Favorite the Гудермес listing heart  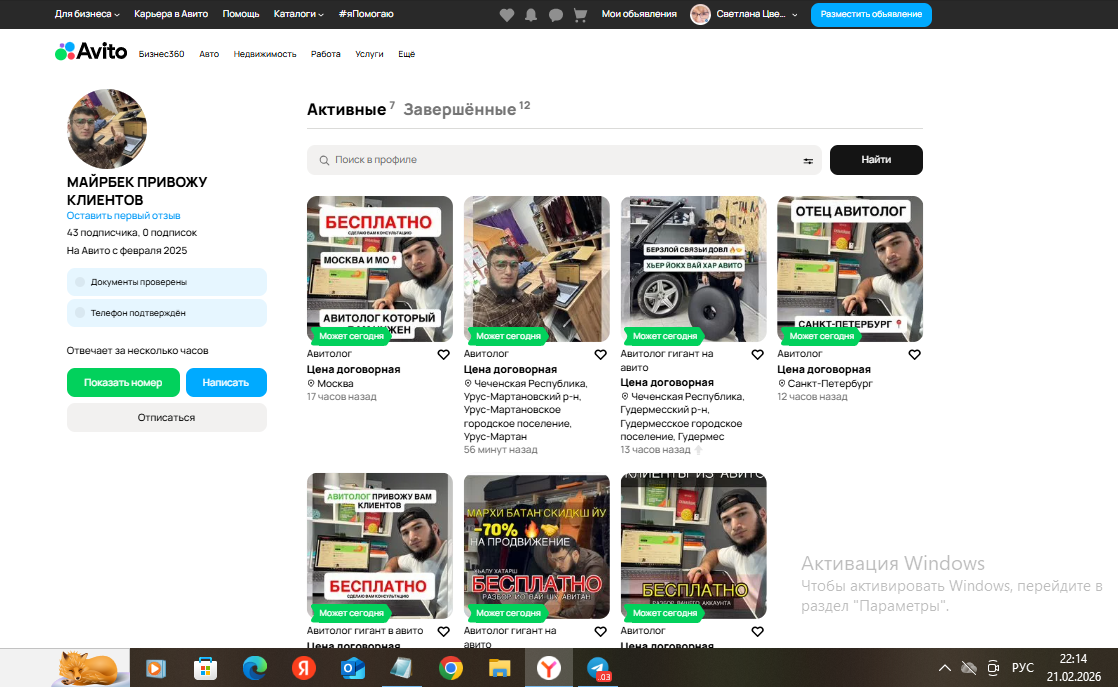point(757,354)
